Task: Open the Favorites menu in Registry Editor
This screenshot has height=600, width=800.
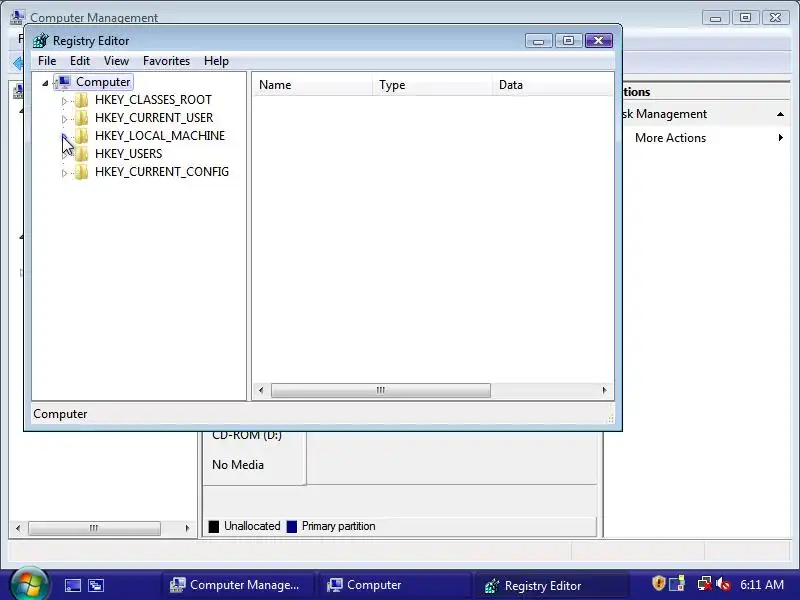Action: (x=166, y=61)
